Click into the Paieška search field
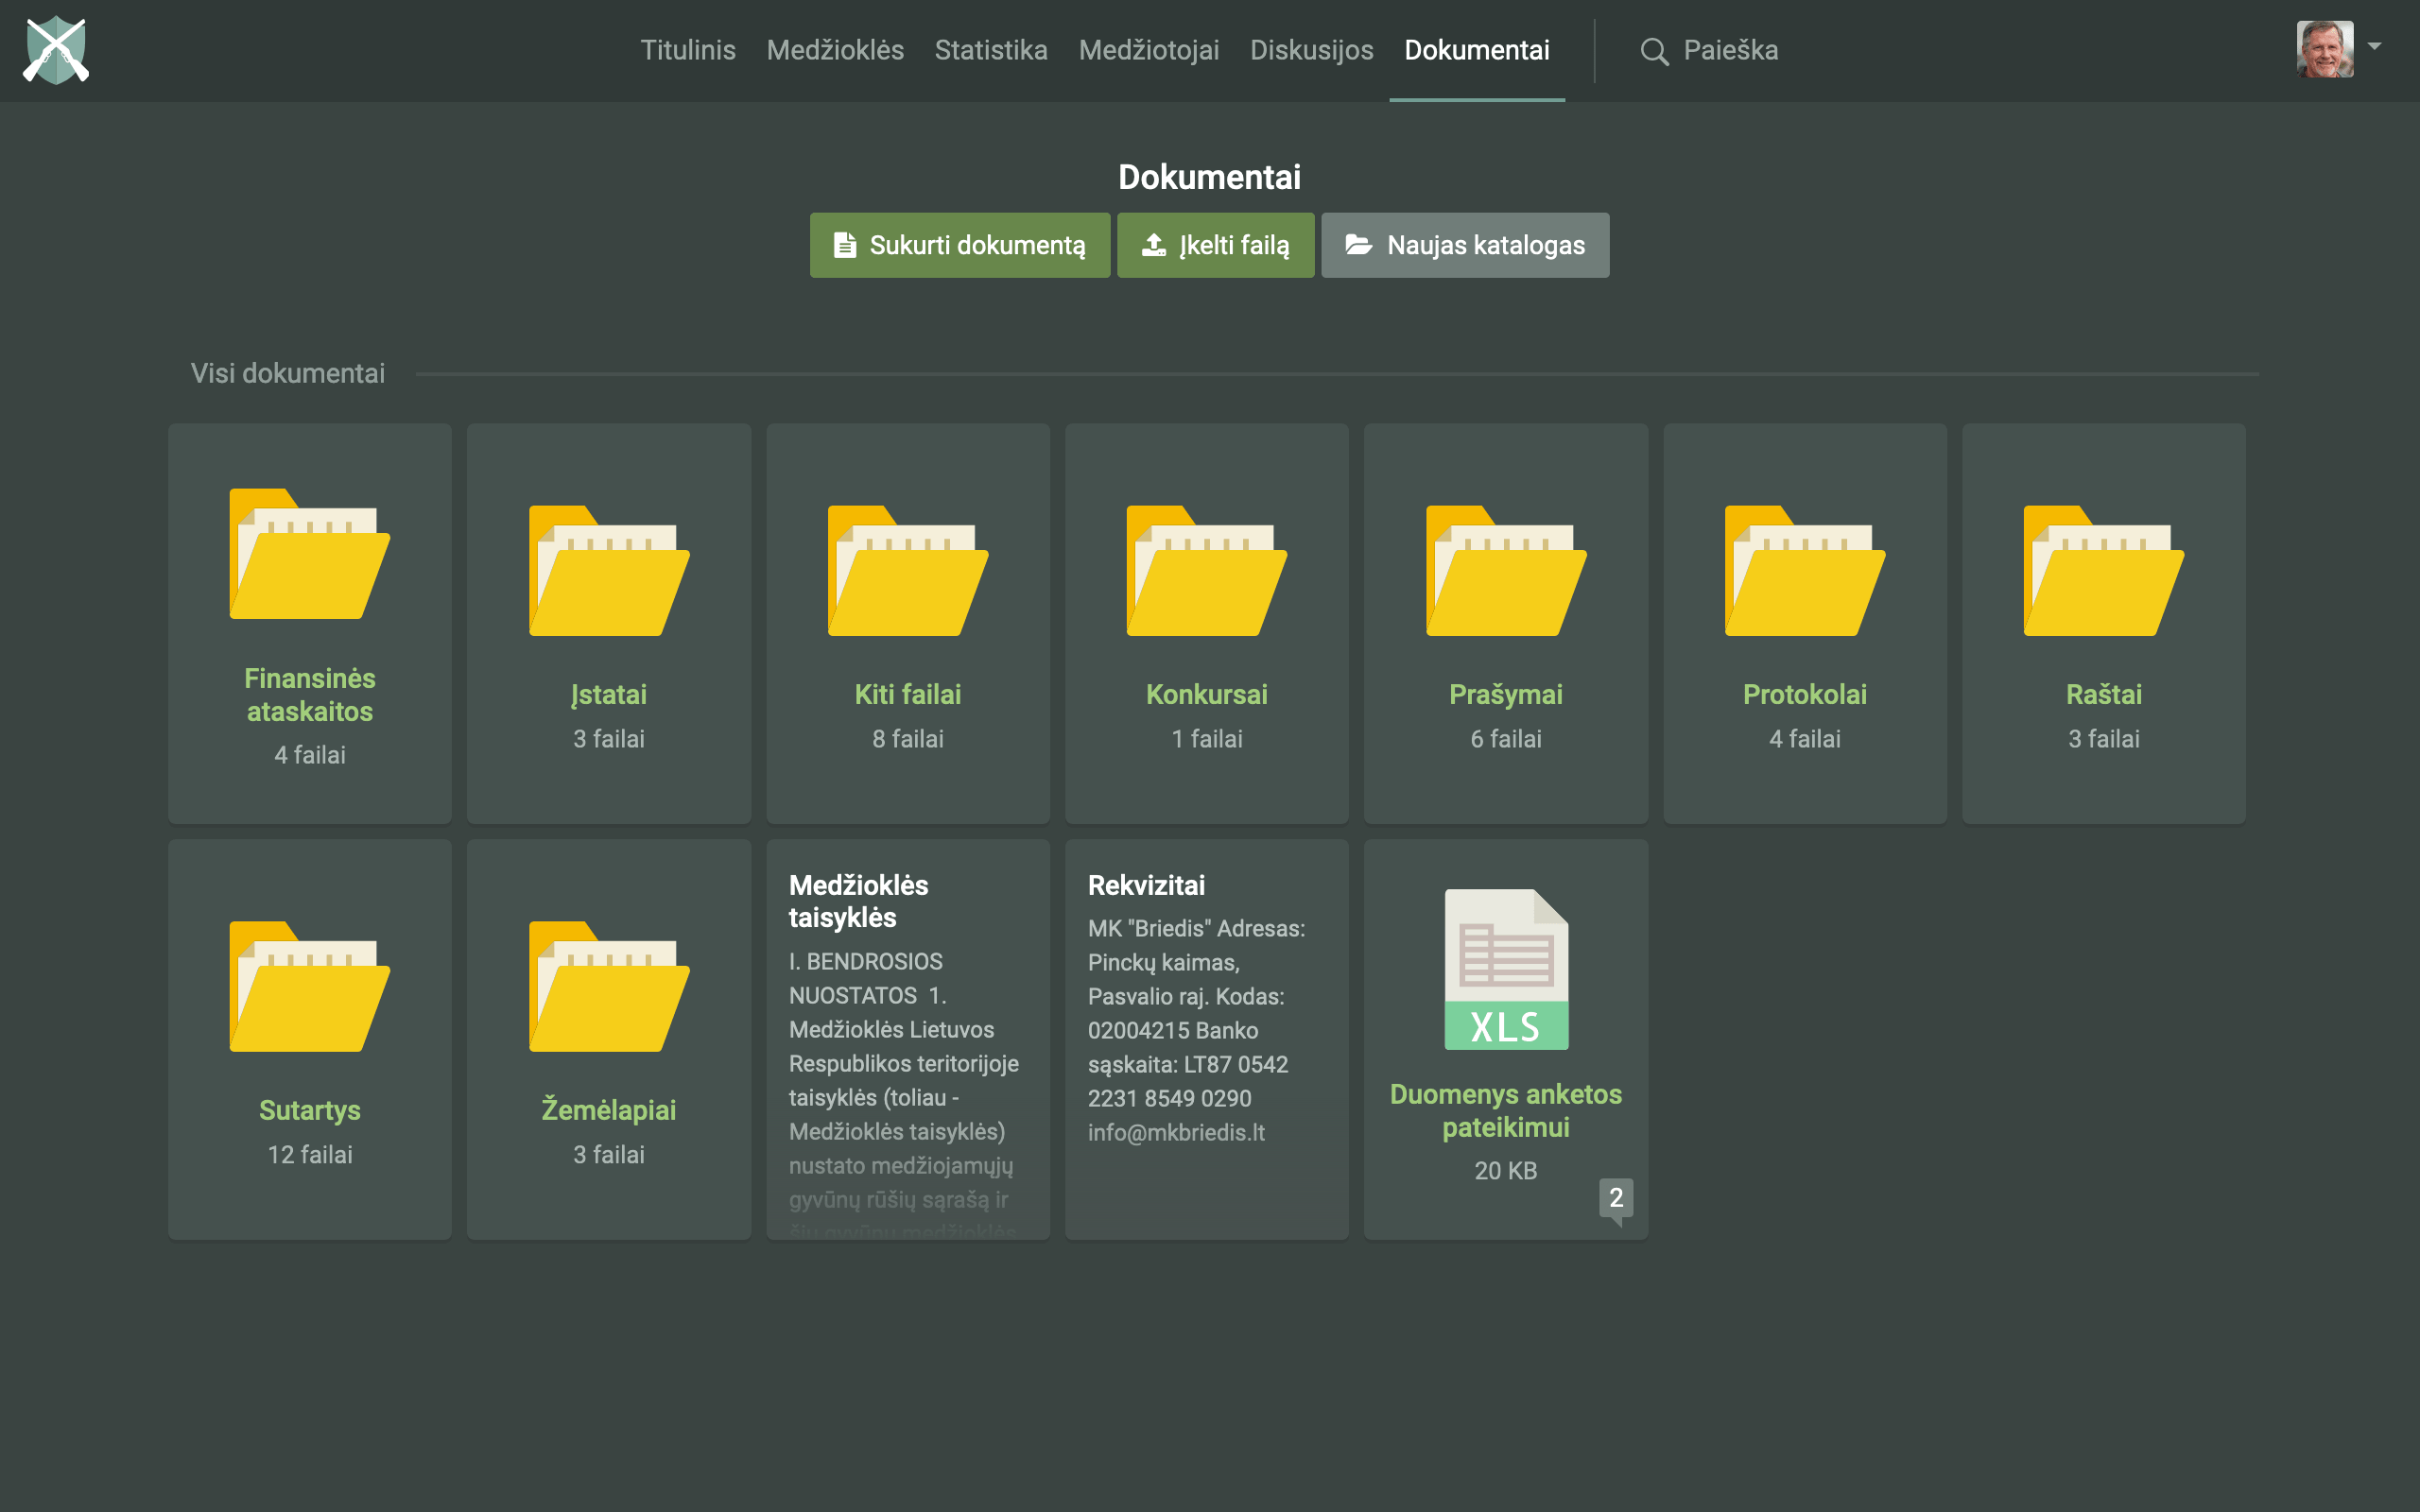This screenshot has height=1512, width=2420. 1730,50
